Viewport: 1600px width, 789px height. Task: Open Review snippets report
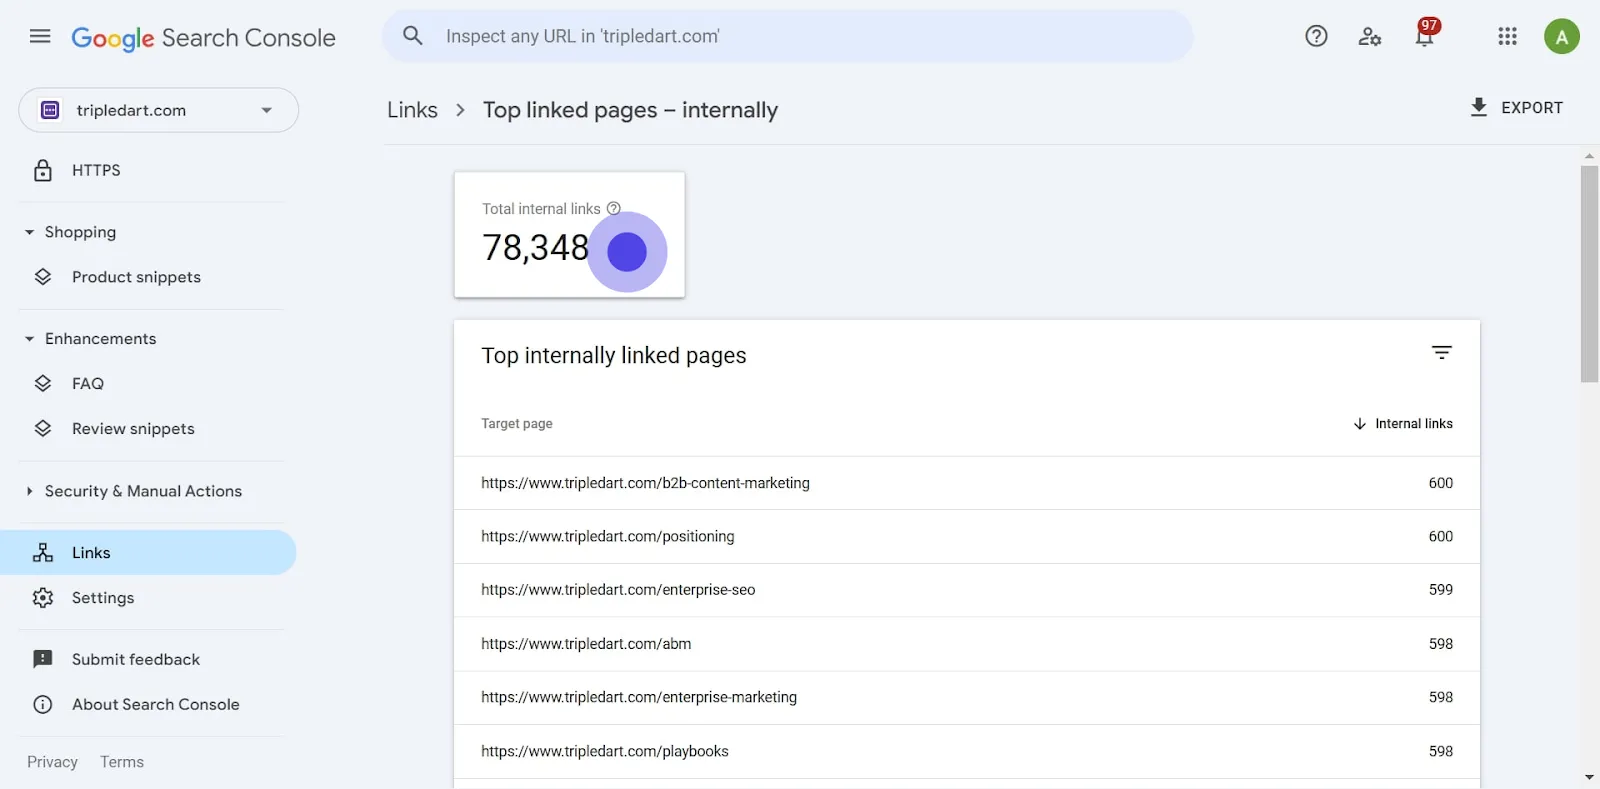150,429
